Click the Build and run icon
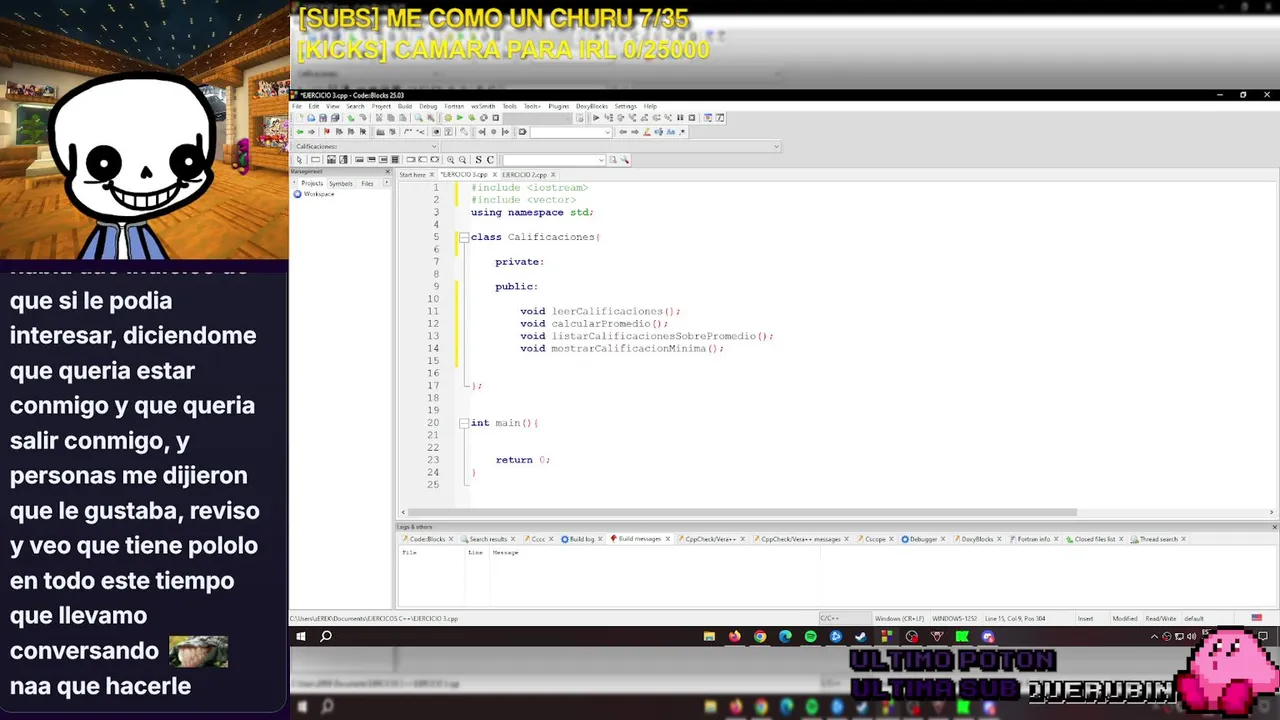Viewport: 1280px width, 720px height. pyautogui.click(x=472, y=117)
